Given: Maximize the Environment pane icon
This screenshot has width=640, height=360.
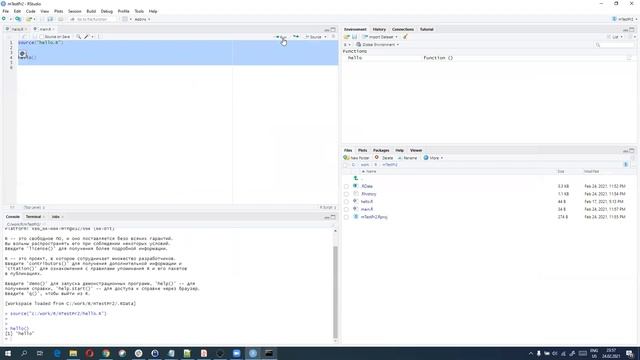Looking at the screenshot, I should click(632, 30).
